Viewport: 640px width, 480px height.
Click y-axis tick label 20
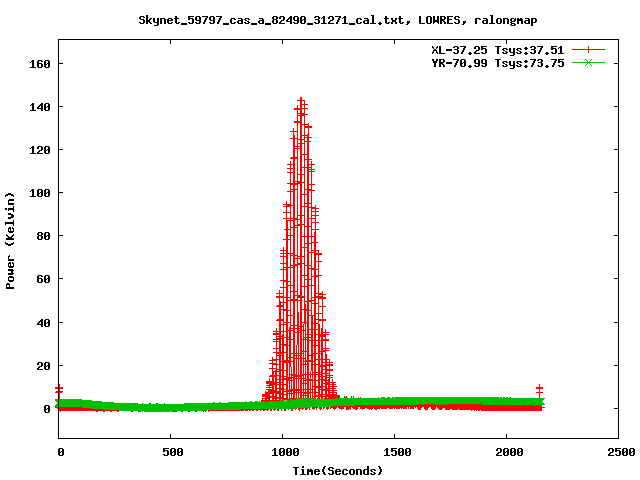coord(43,366)
